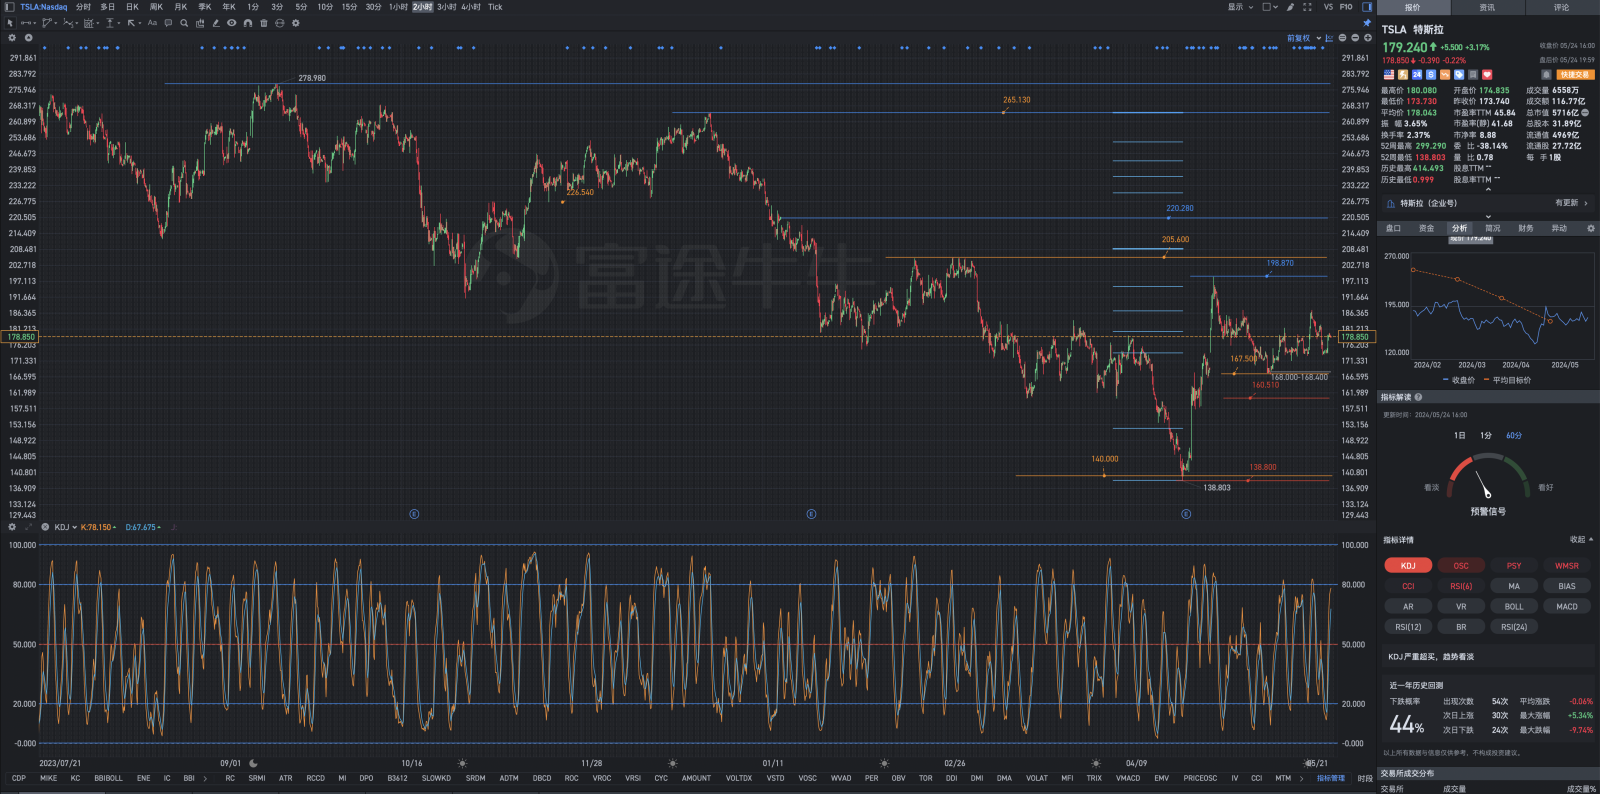Image resolution: width=1600 pixels, height=794 pixels.
Task: Pick the TRIX indicator in bottom bar
Action: click(x=1094, y=778)
